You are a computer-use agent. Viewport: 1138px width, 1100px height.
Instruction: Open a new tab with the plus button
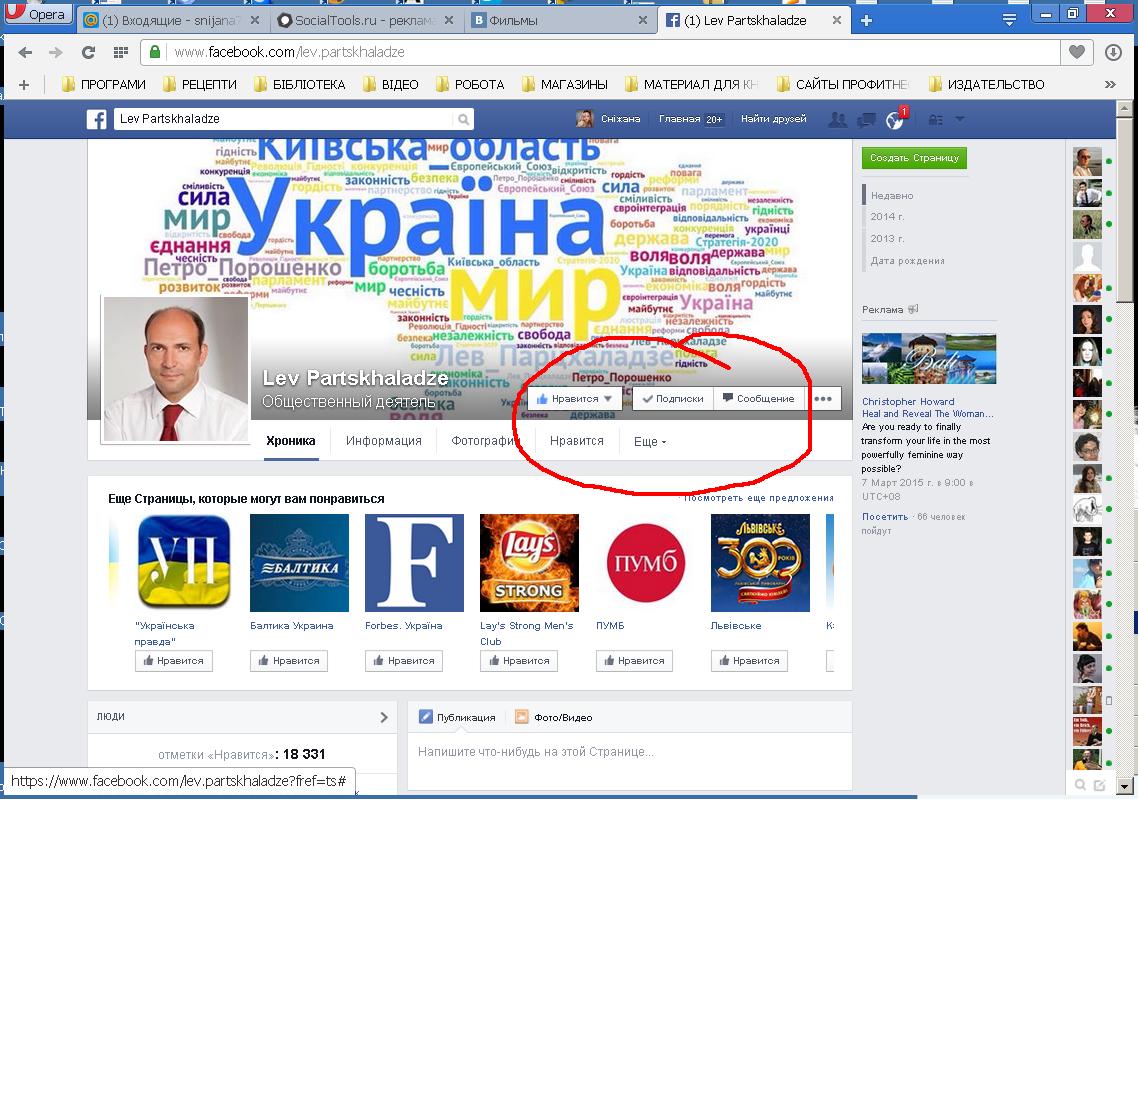point(866,20)
